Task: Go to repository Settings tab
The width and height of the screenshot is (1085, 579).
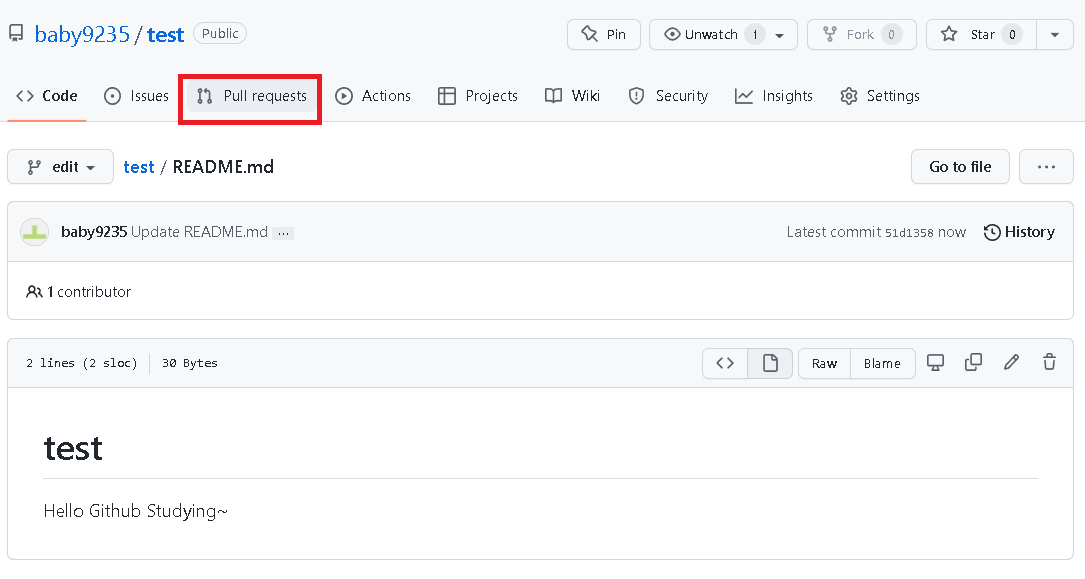Action: point(880,96)
